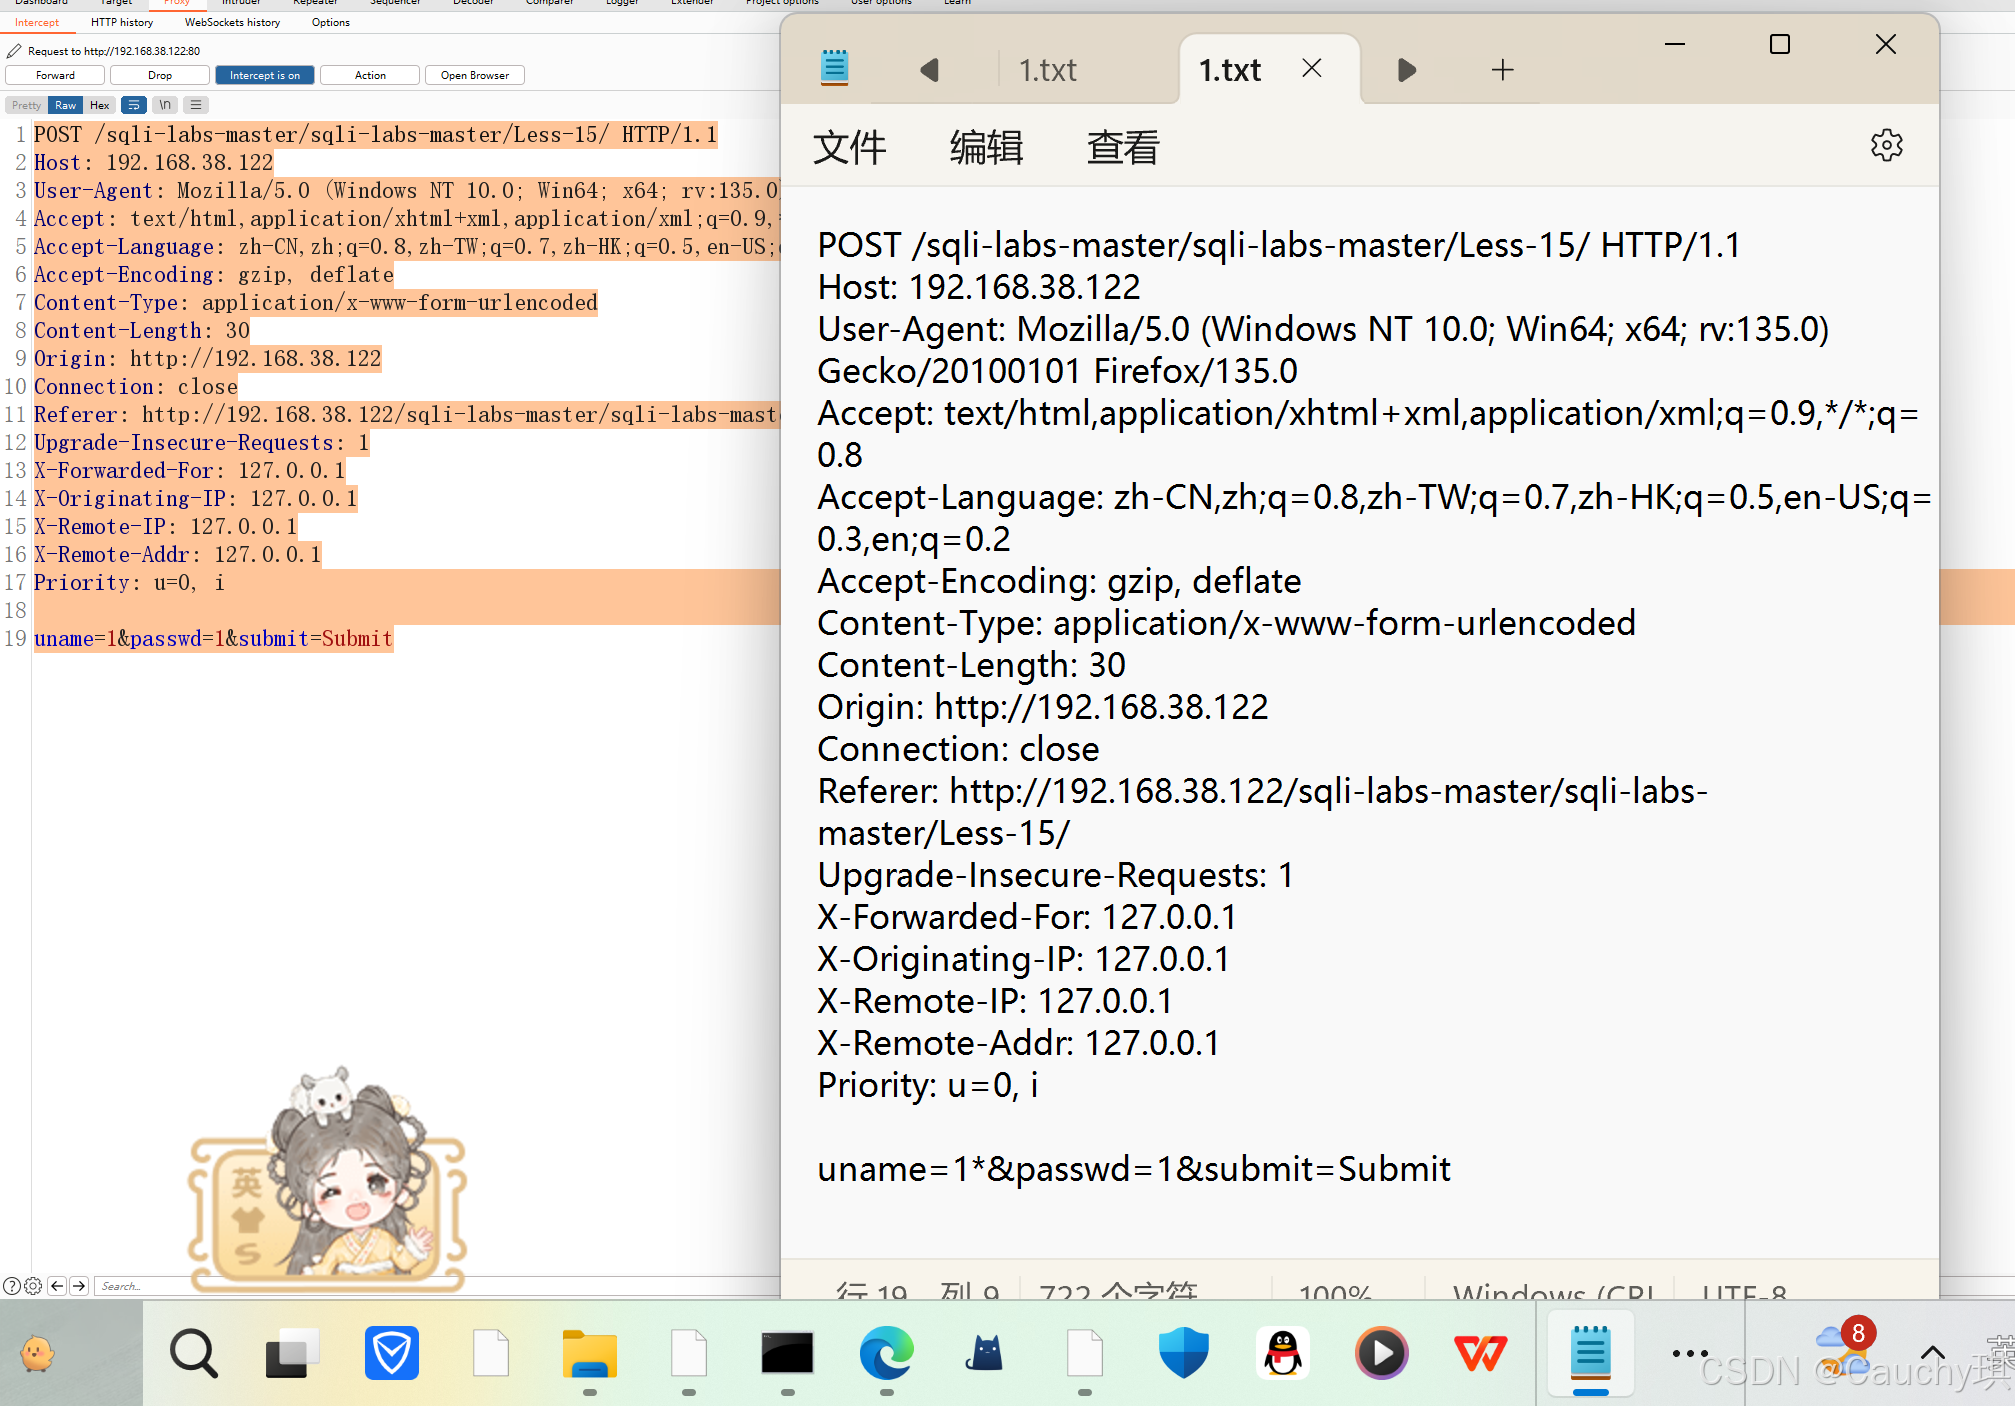Click the edit pencil icon beside request URL
The width and height of the screenshot is (2015, 1406).
pos(14,51)
